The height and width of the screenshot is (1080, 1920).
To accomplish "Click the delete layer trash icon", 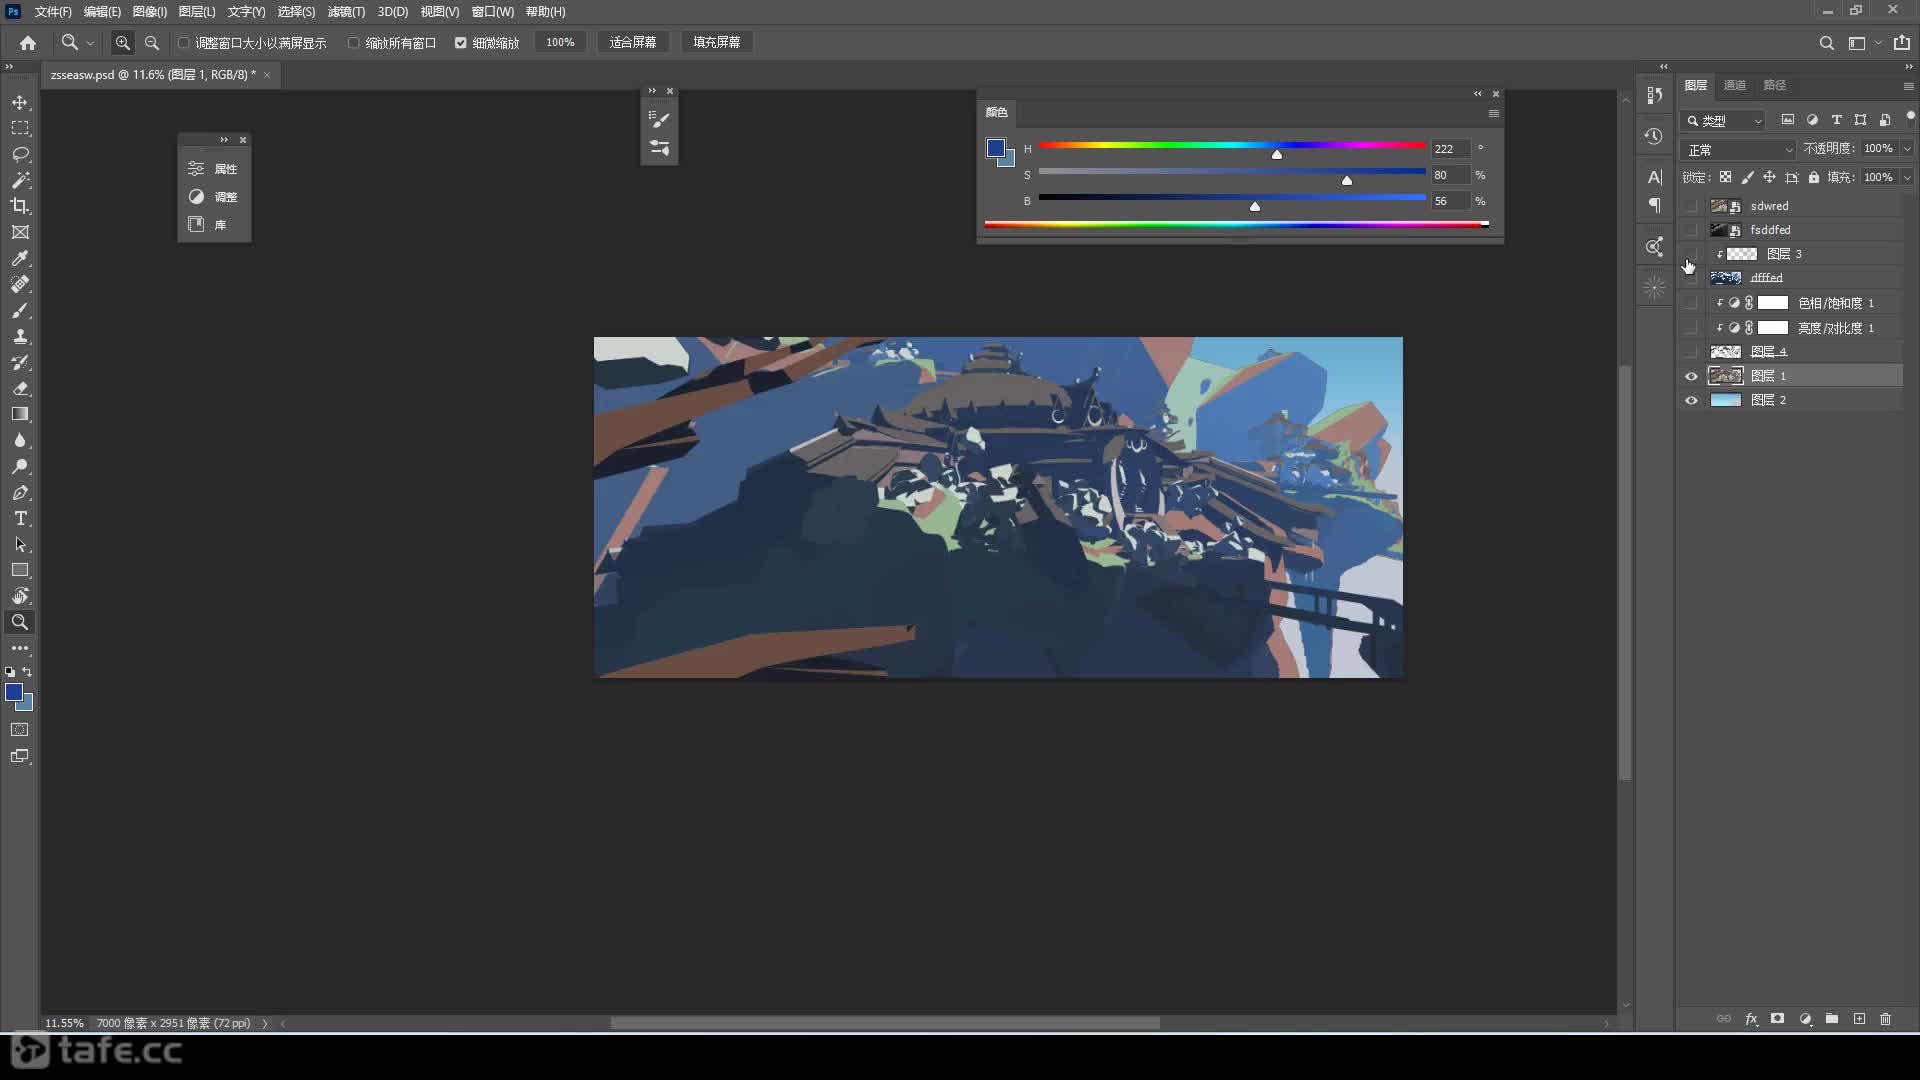I will (1885, 1019).
